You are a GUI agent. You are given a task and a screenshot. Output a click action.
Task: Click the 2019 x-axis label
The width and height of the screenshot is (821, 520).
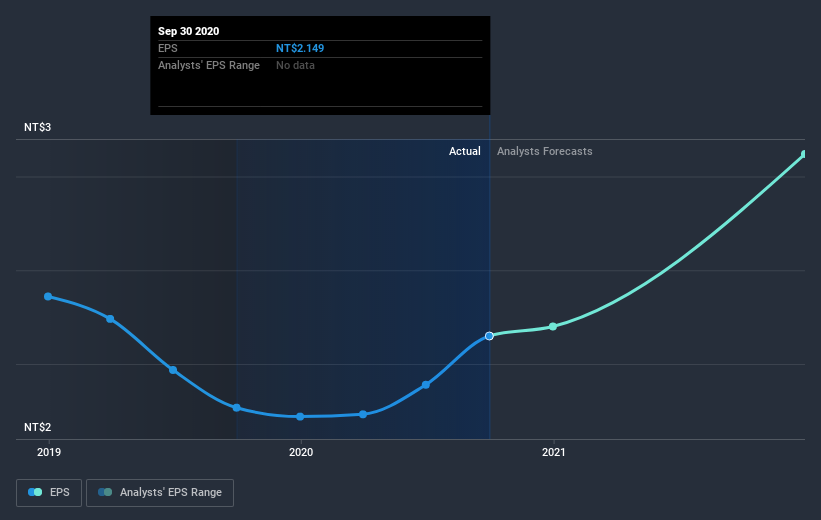tap(49, 452)
